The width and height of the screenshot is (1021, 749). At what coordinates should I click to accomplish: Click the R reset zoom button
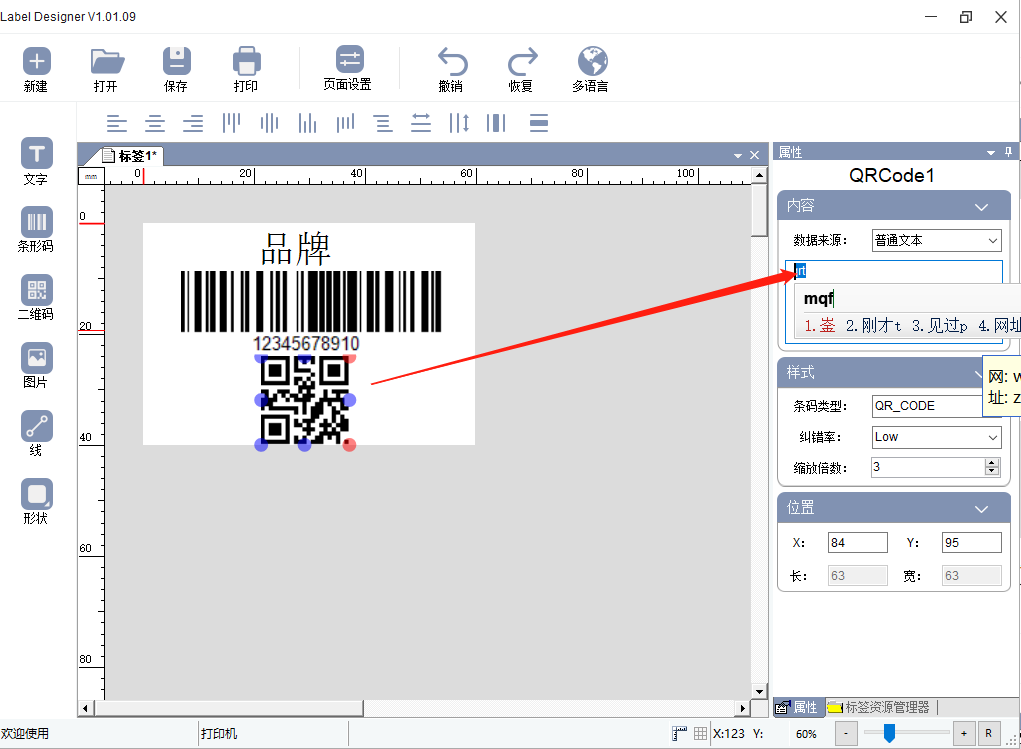988,733
